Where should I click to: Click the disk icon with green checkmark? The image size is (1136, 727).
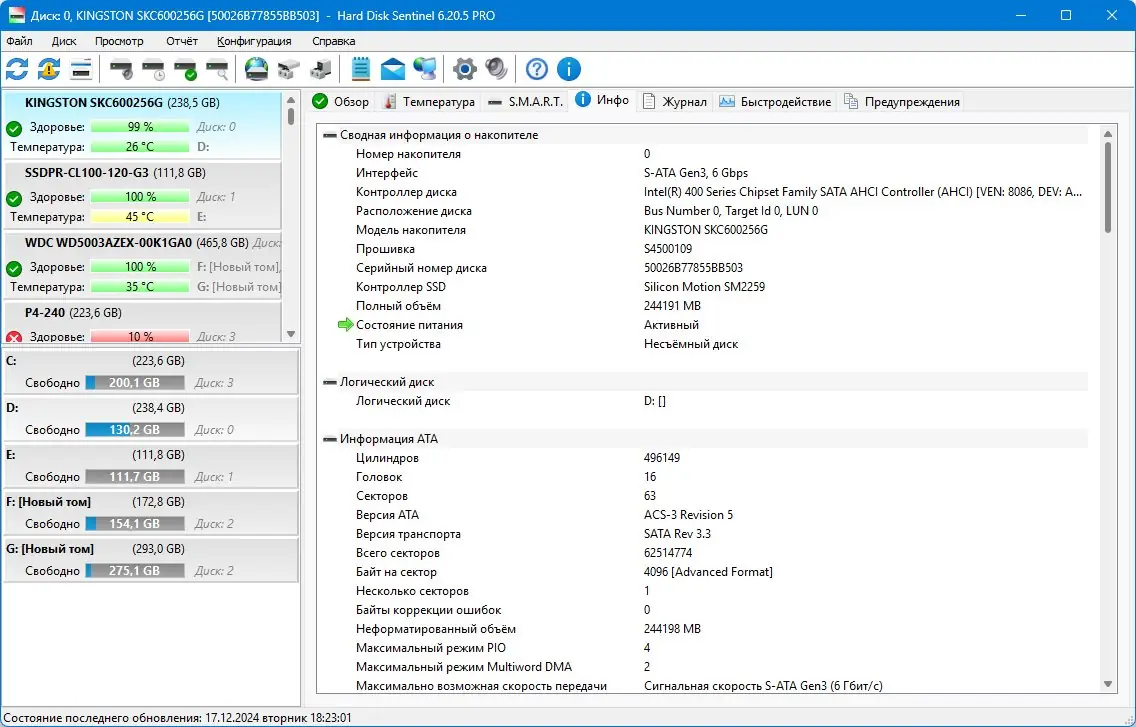click(x=185, y=70)
